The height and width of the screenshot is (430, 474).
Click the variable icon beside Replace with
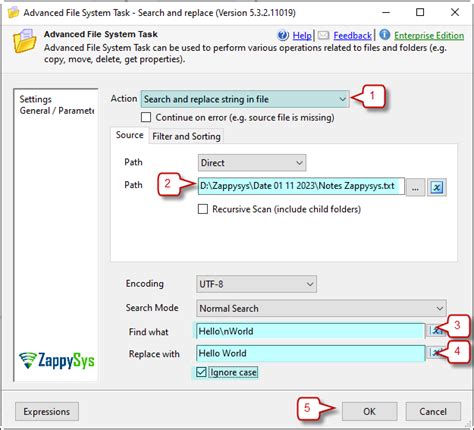[x=435, y=353]
